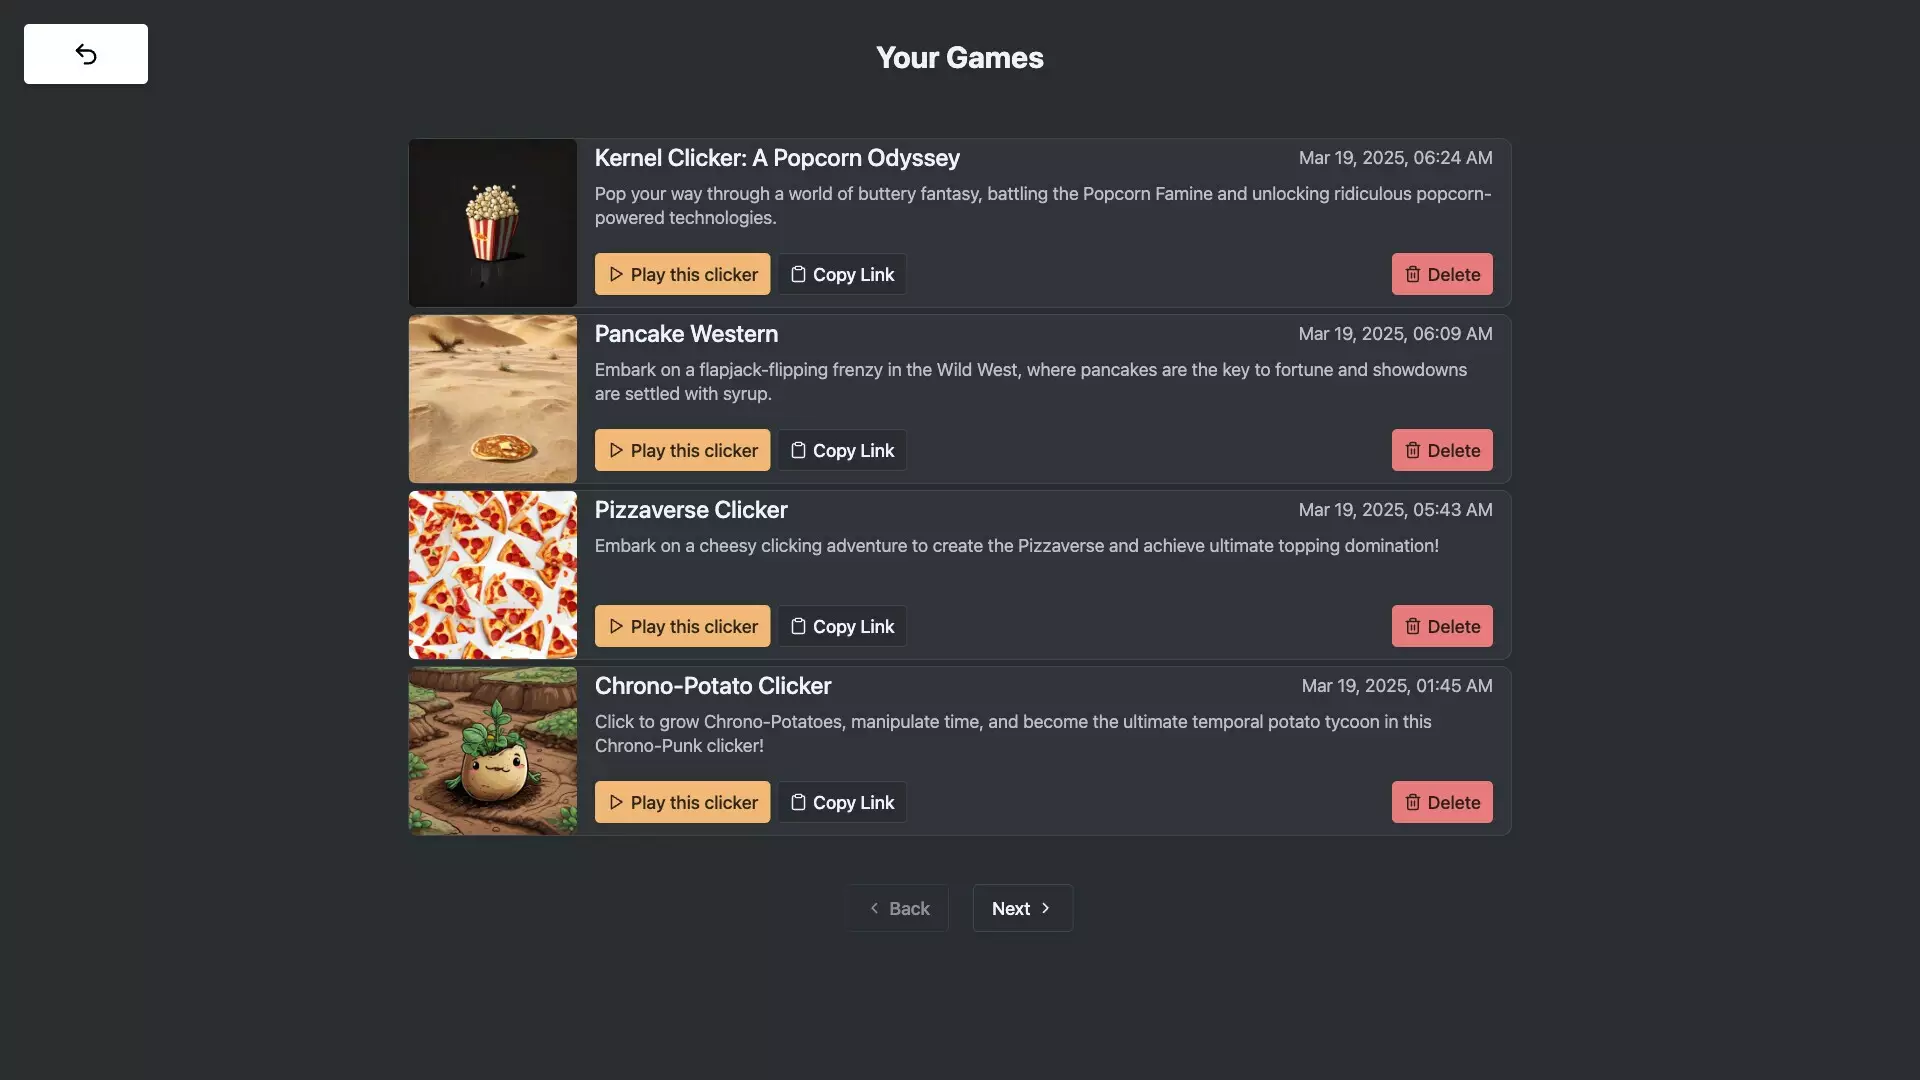Click the pizza slices thumbnail
The image size is (1920, 1080).
[493, 575]
